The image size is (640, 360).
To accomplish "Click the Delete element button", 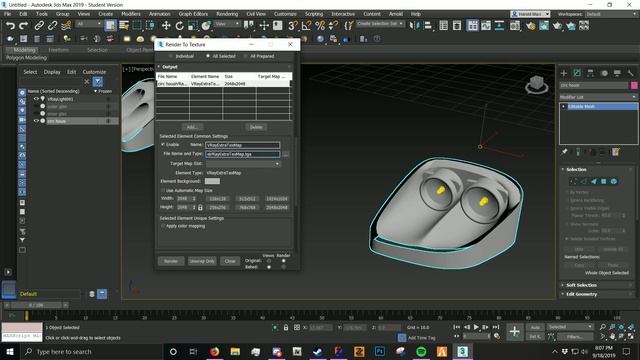I will point(256,127).
